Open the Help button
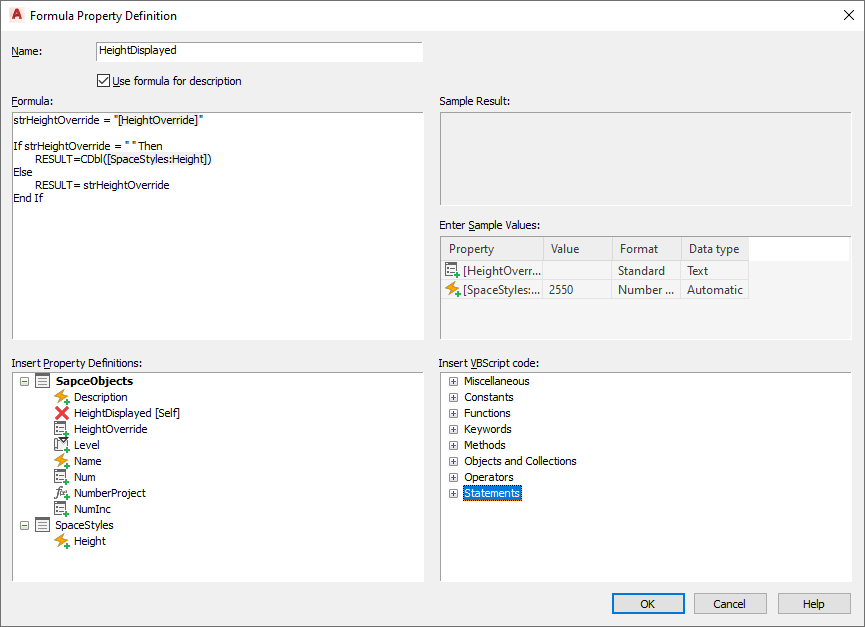The width and height of the screenshot is (865, 627). (813, 604)
